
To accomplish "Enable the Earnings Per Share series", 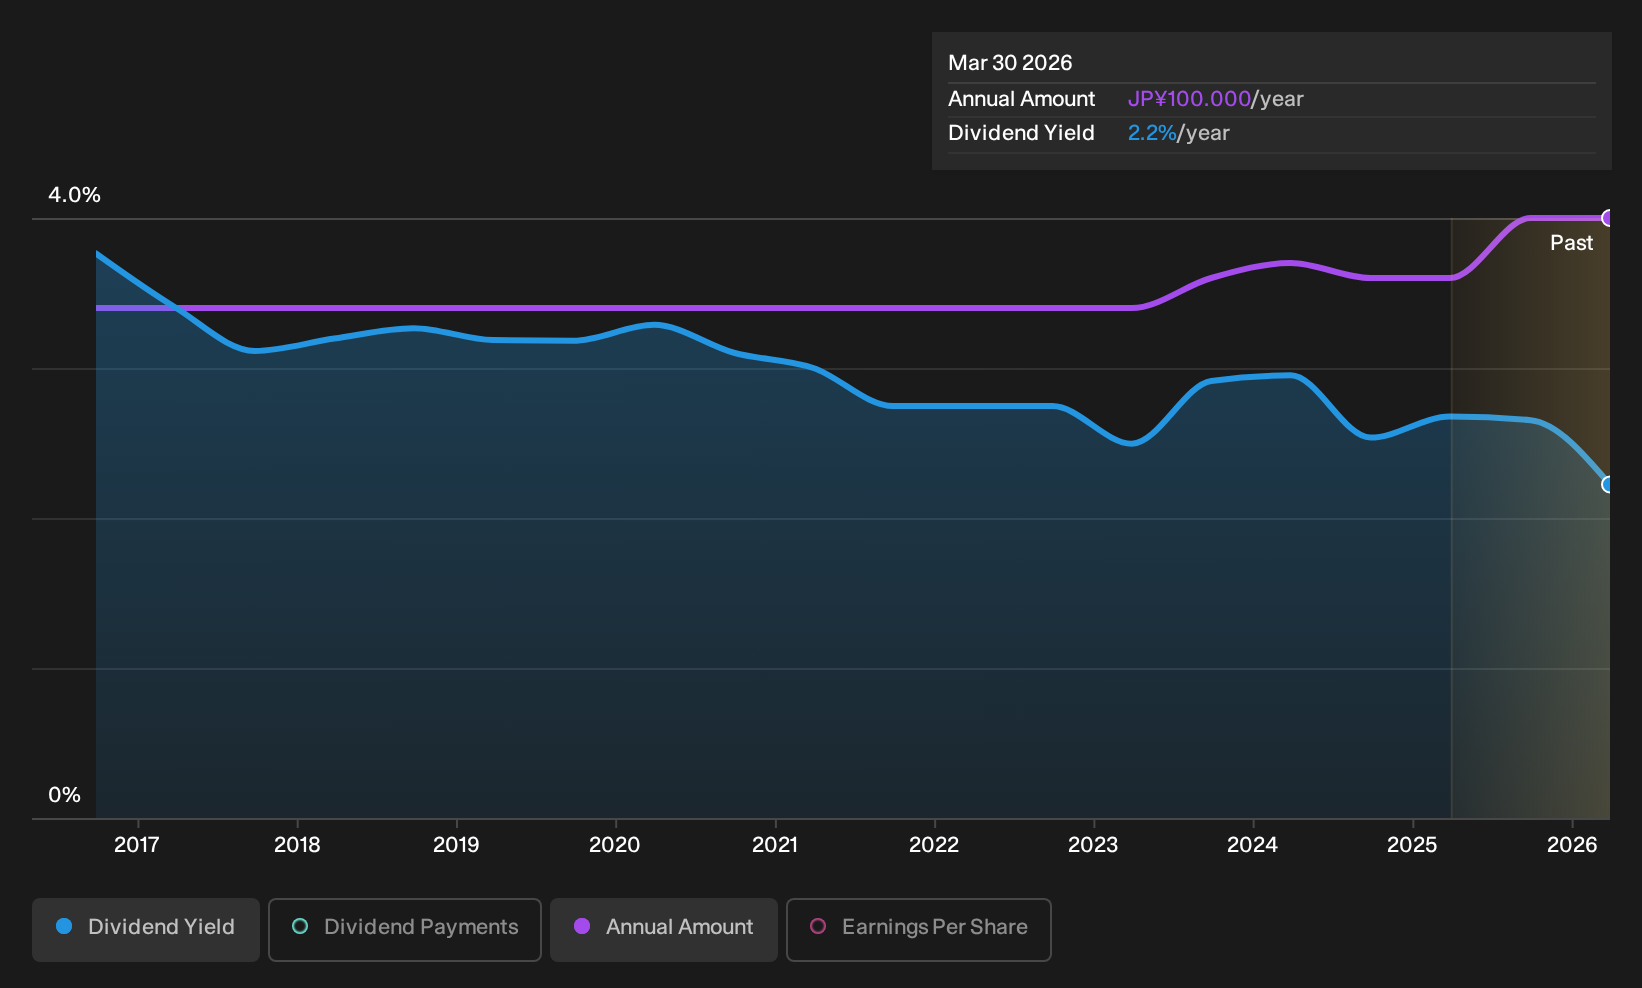I will coord(919,930).
